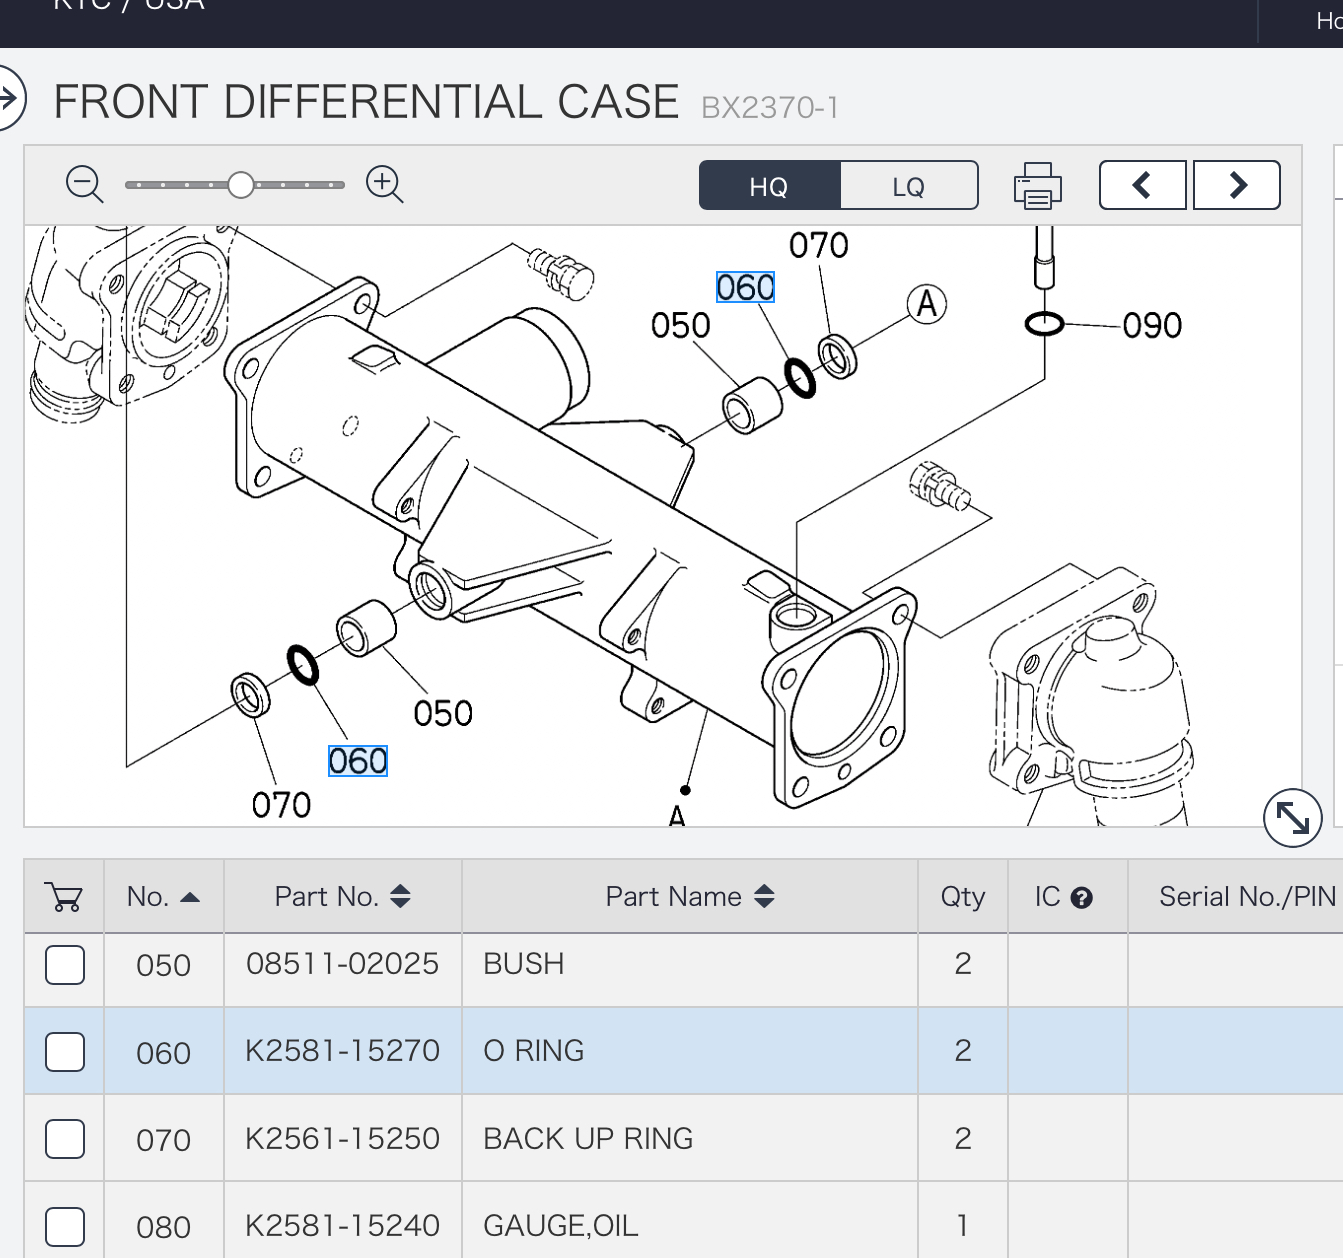Click the 090 callout label in diagram
The image size is (1343, 1258).
[x=1152, y=325]
